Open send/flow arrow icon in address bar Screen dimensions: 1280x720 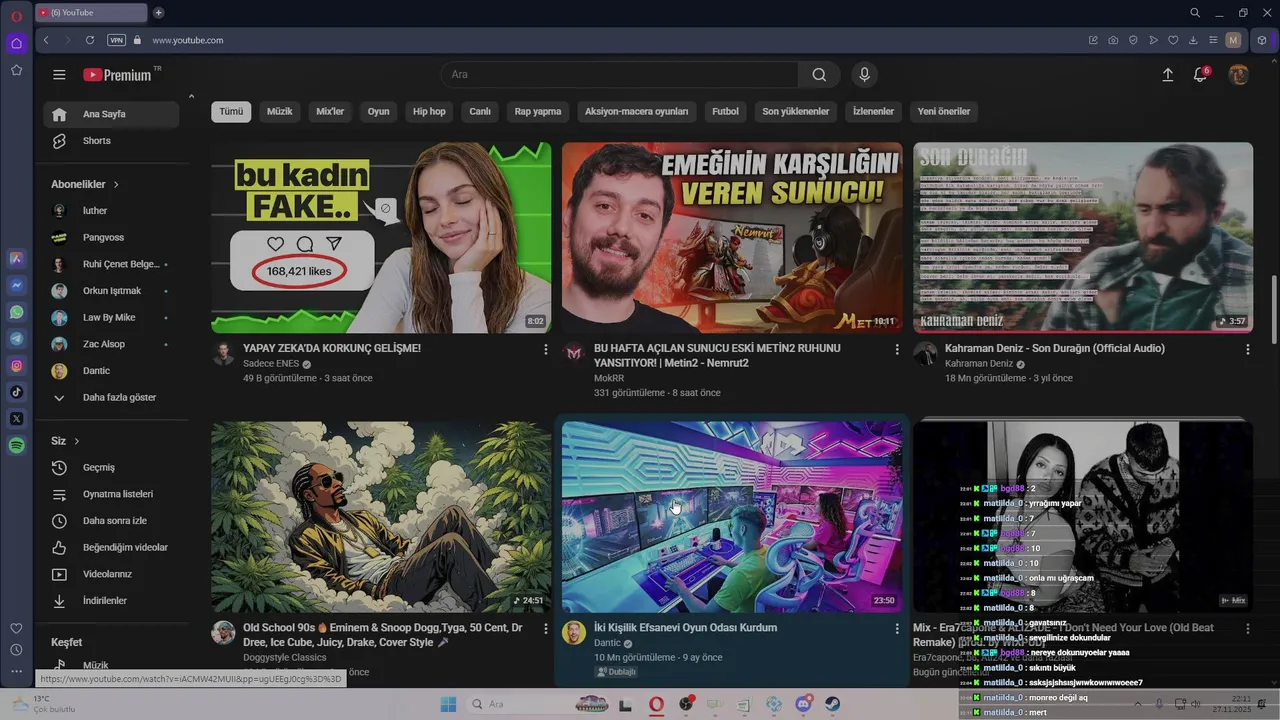tap(1153, 40)
